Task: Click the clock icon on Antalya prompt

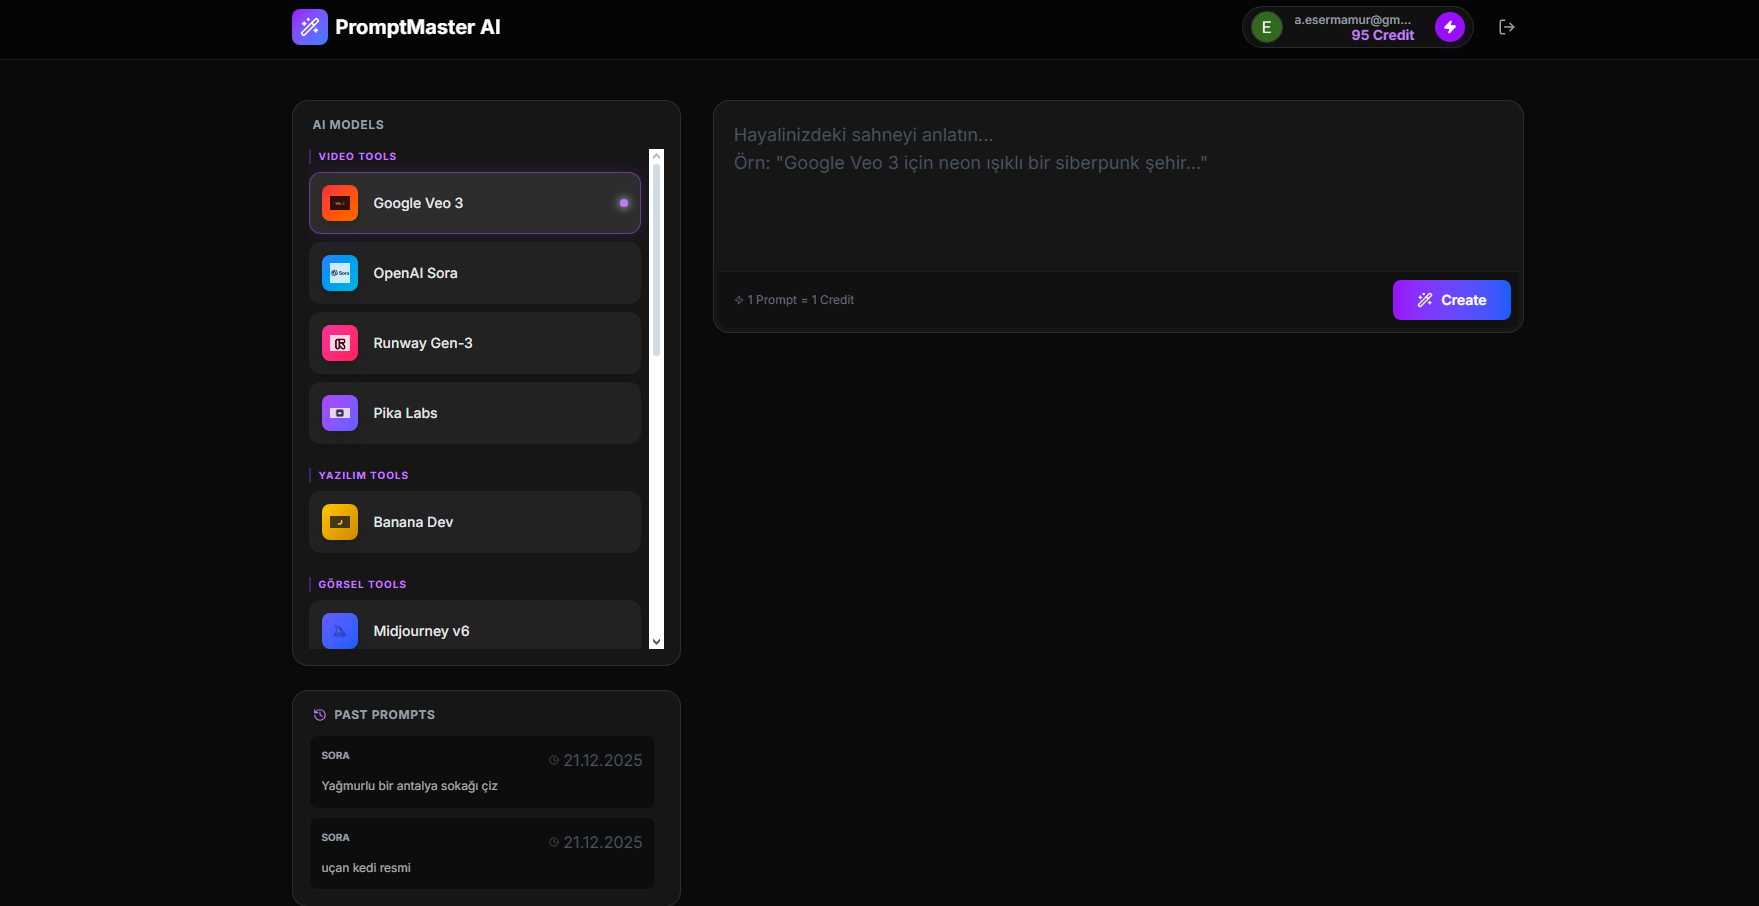Action: point(554,760)
